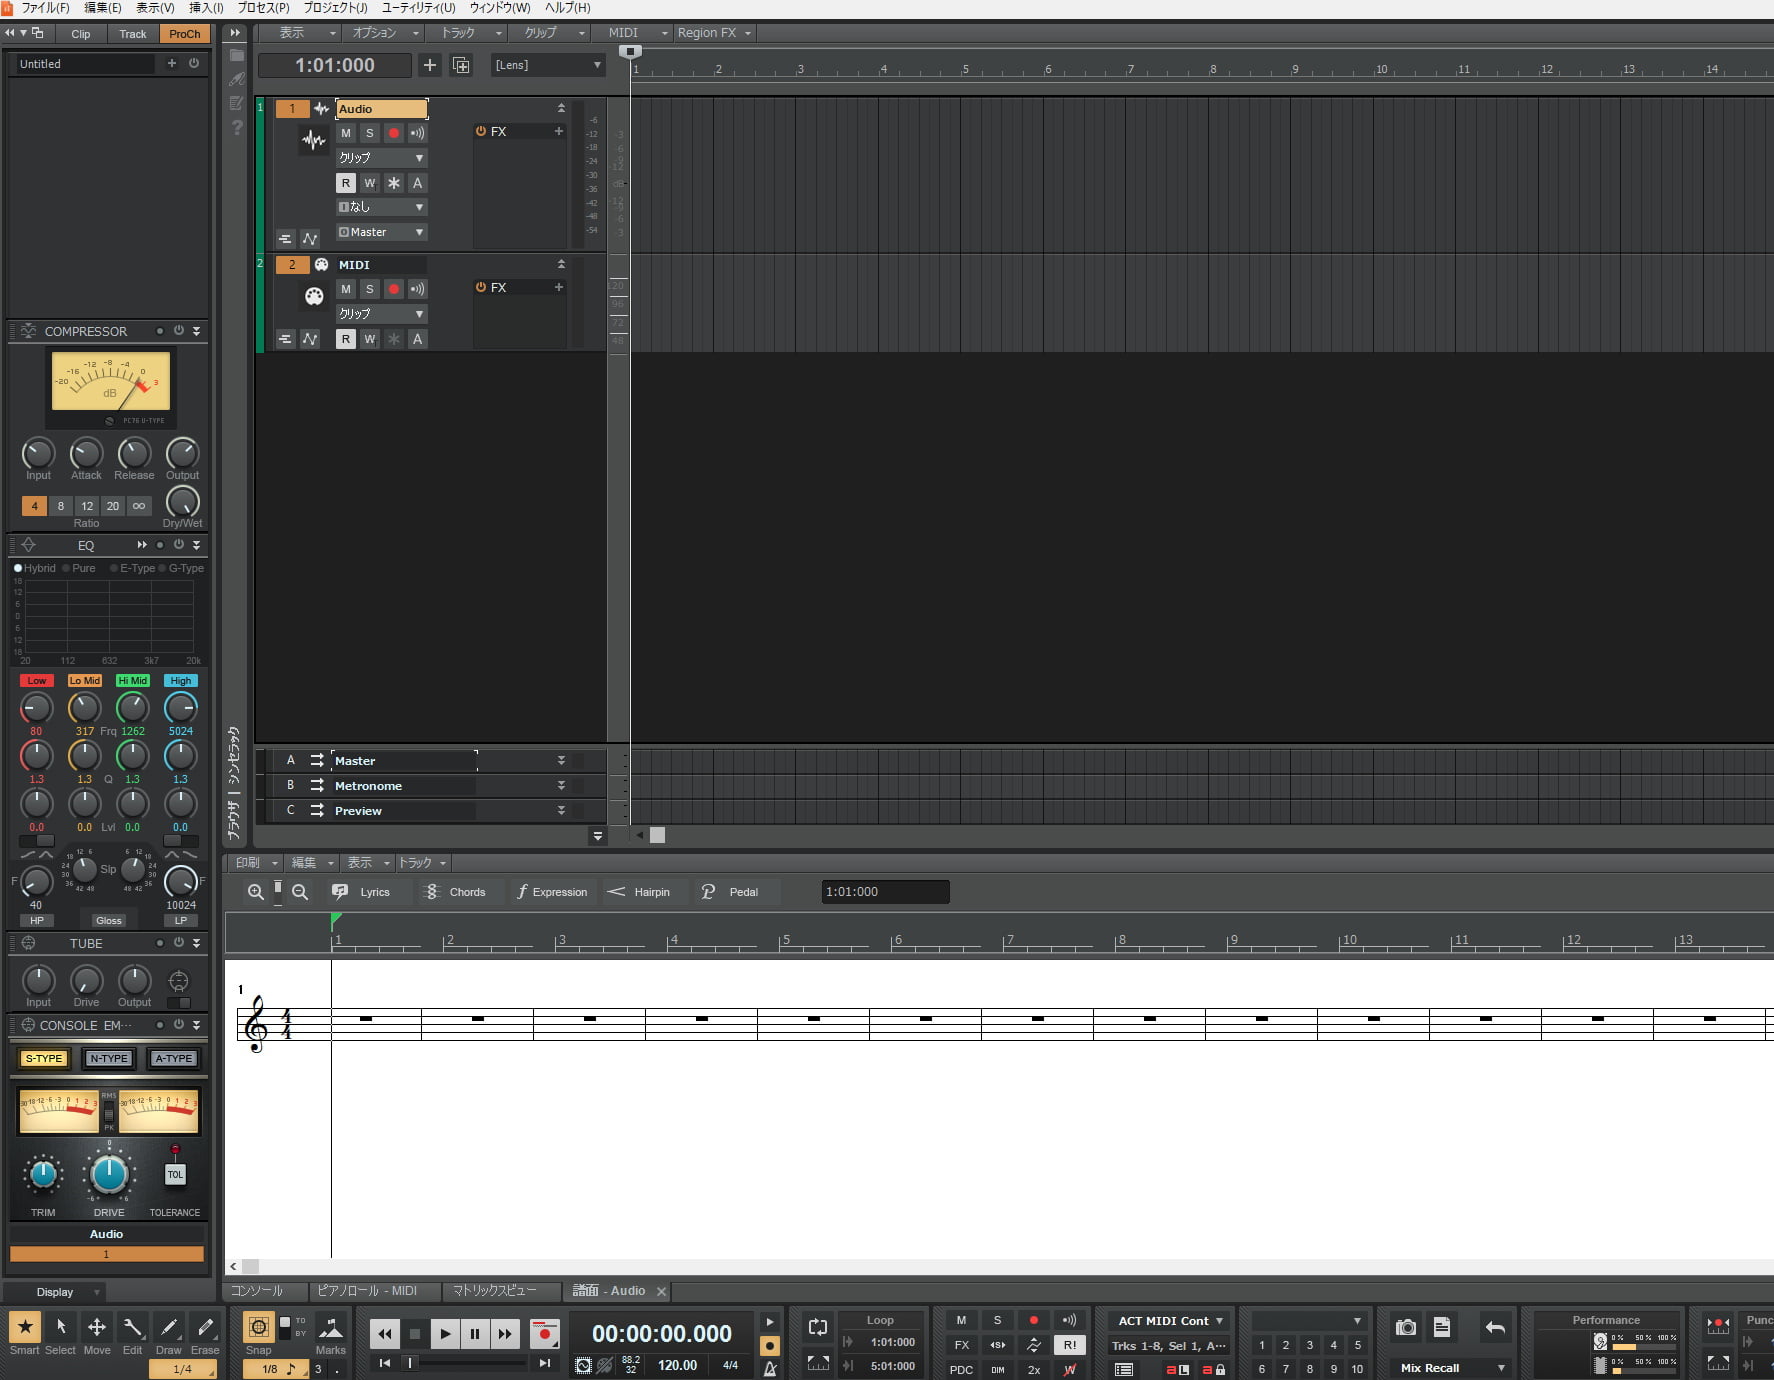The image size is (1774, 1380).
Task: Select the Smart tool star icon
Action: [25, 1327]
